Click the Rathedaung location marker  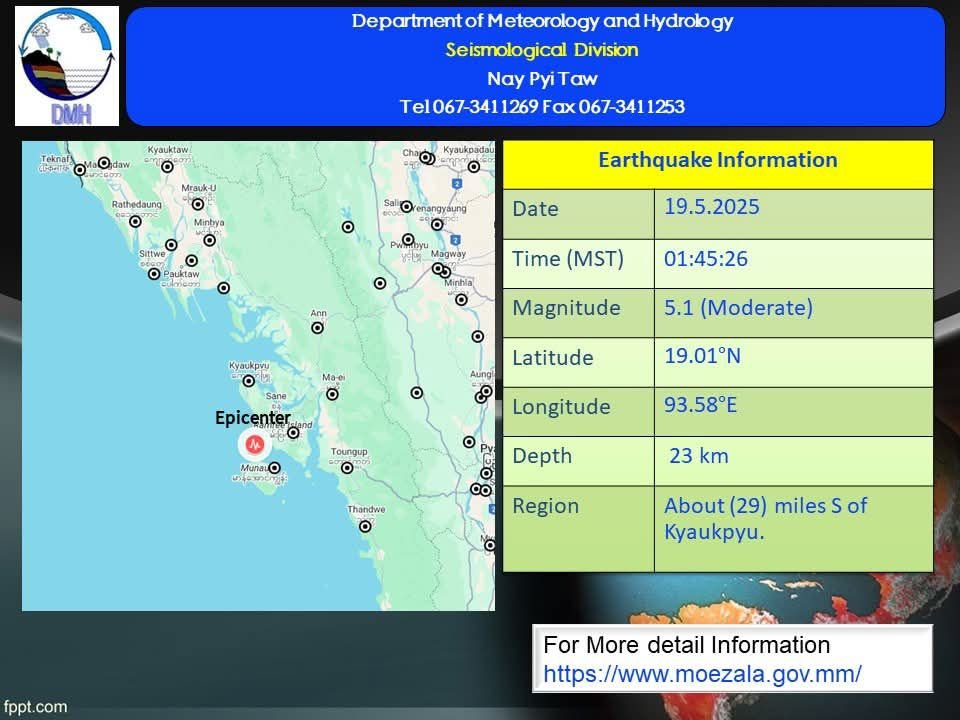pyautogui.click(x=135, y=221)
